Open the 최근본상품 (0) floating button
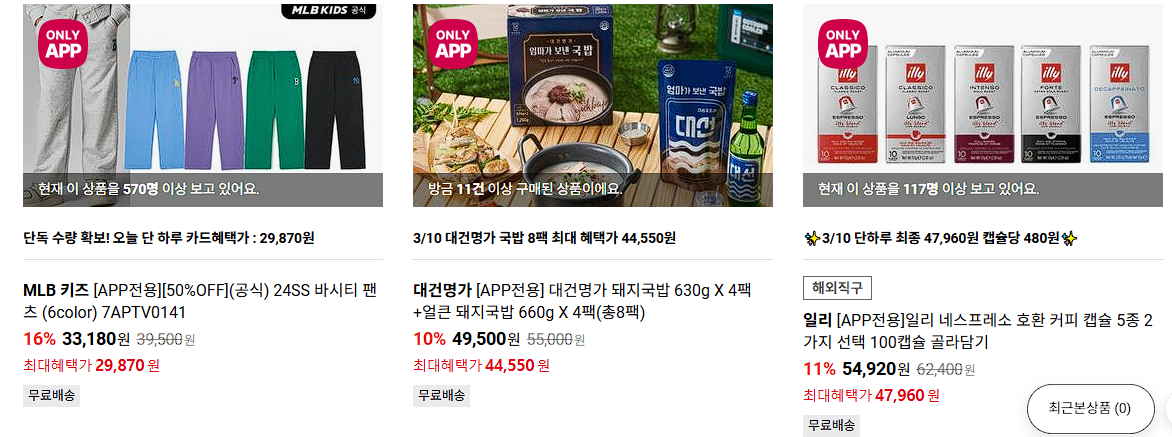Viewport: 1172px width, 437px height. point(1090,408)
